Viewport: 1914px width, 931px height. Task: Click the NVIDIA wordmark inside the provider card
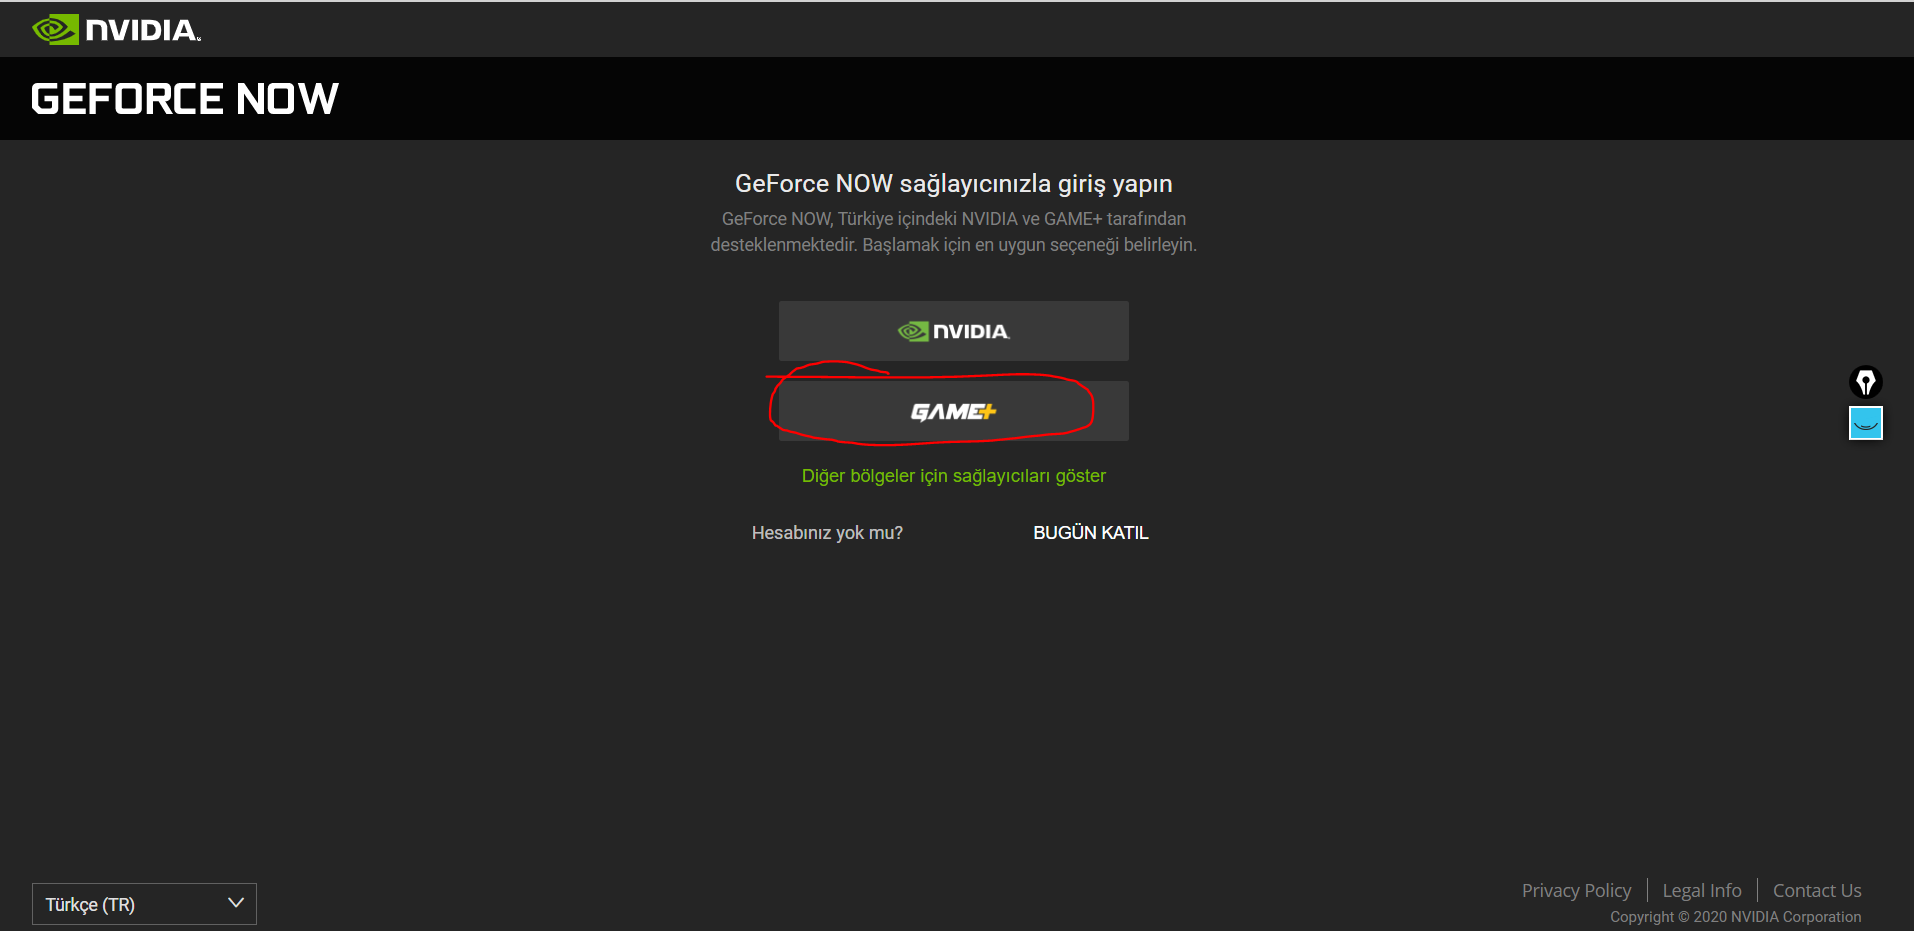point(969,330)
